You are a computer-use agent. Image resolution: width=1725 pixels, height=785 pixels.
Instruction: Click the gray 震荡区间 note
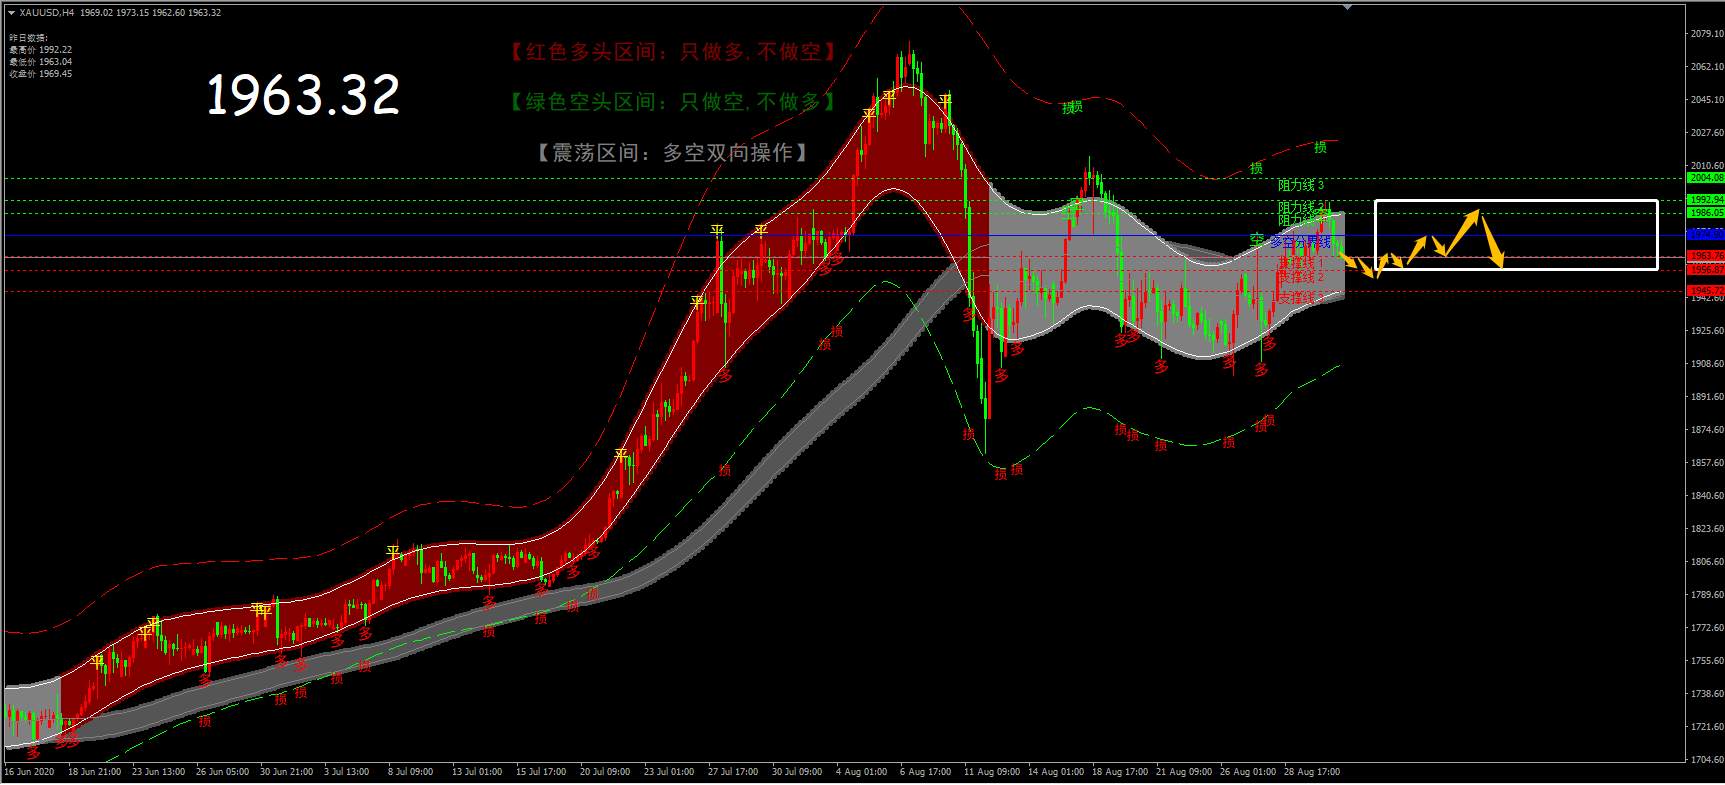click(672, 153)
